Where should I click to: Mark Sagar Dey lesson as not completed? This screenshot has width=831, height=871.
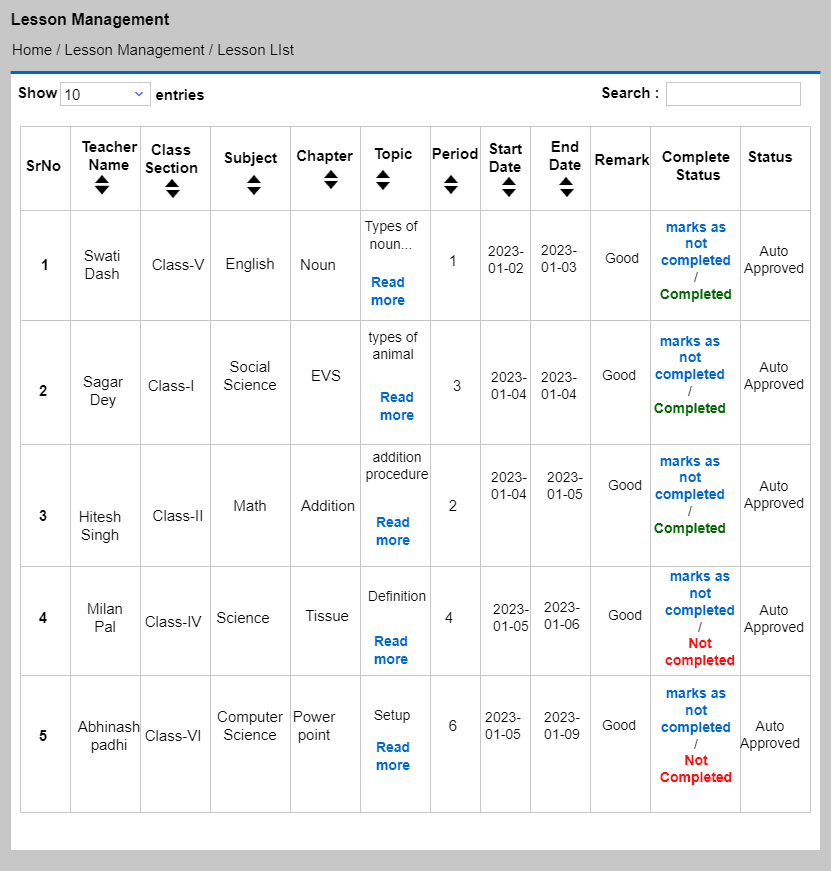click(x=689, y=358)
